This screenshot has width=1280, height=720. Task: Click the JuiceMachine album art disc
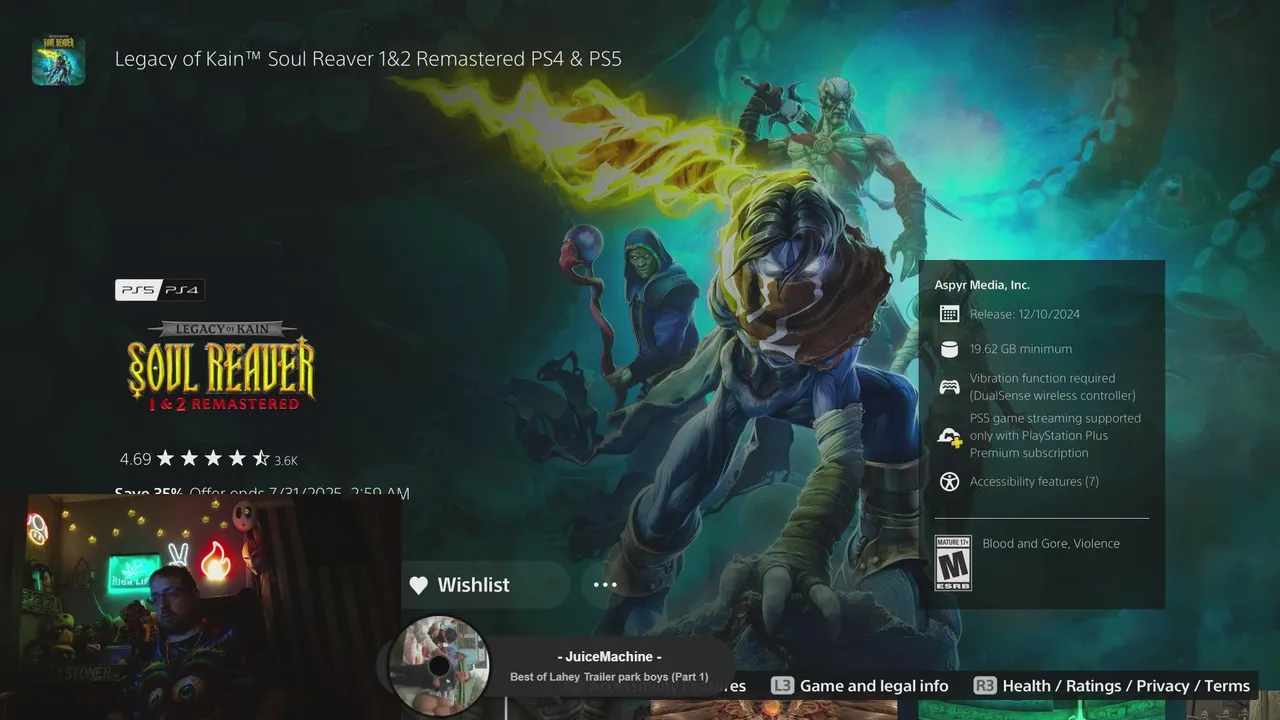438,666
